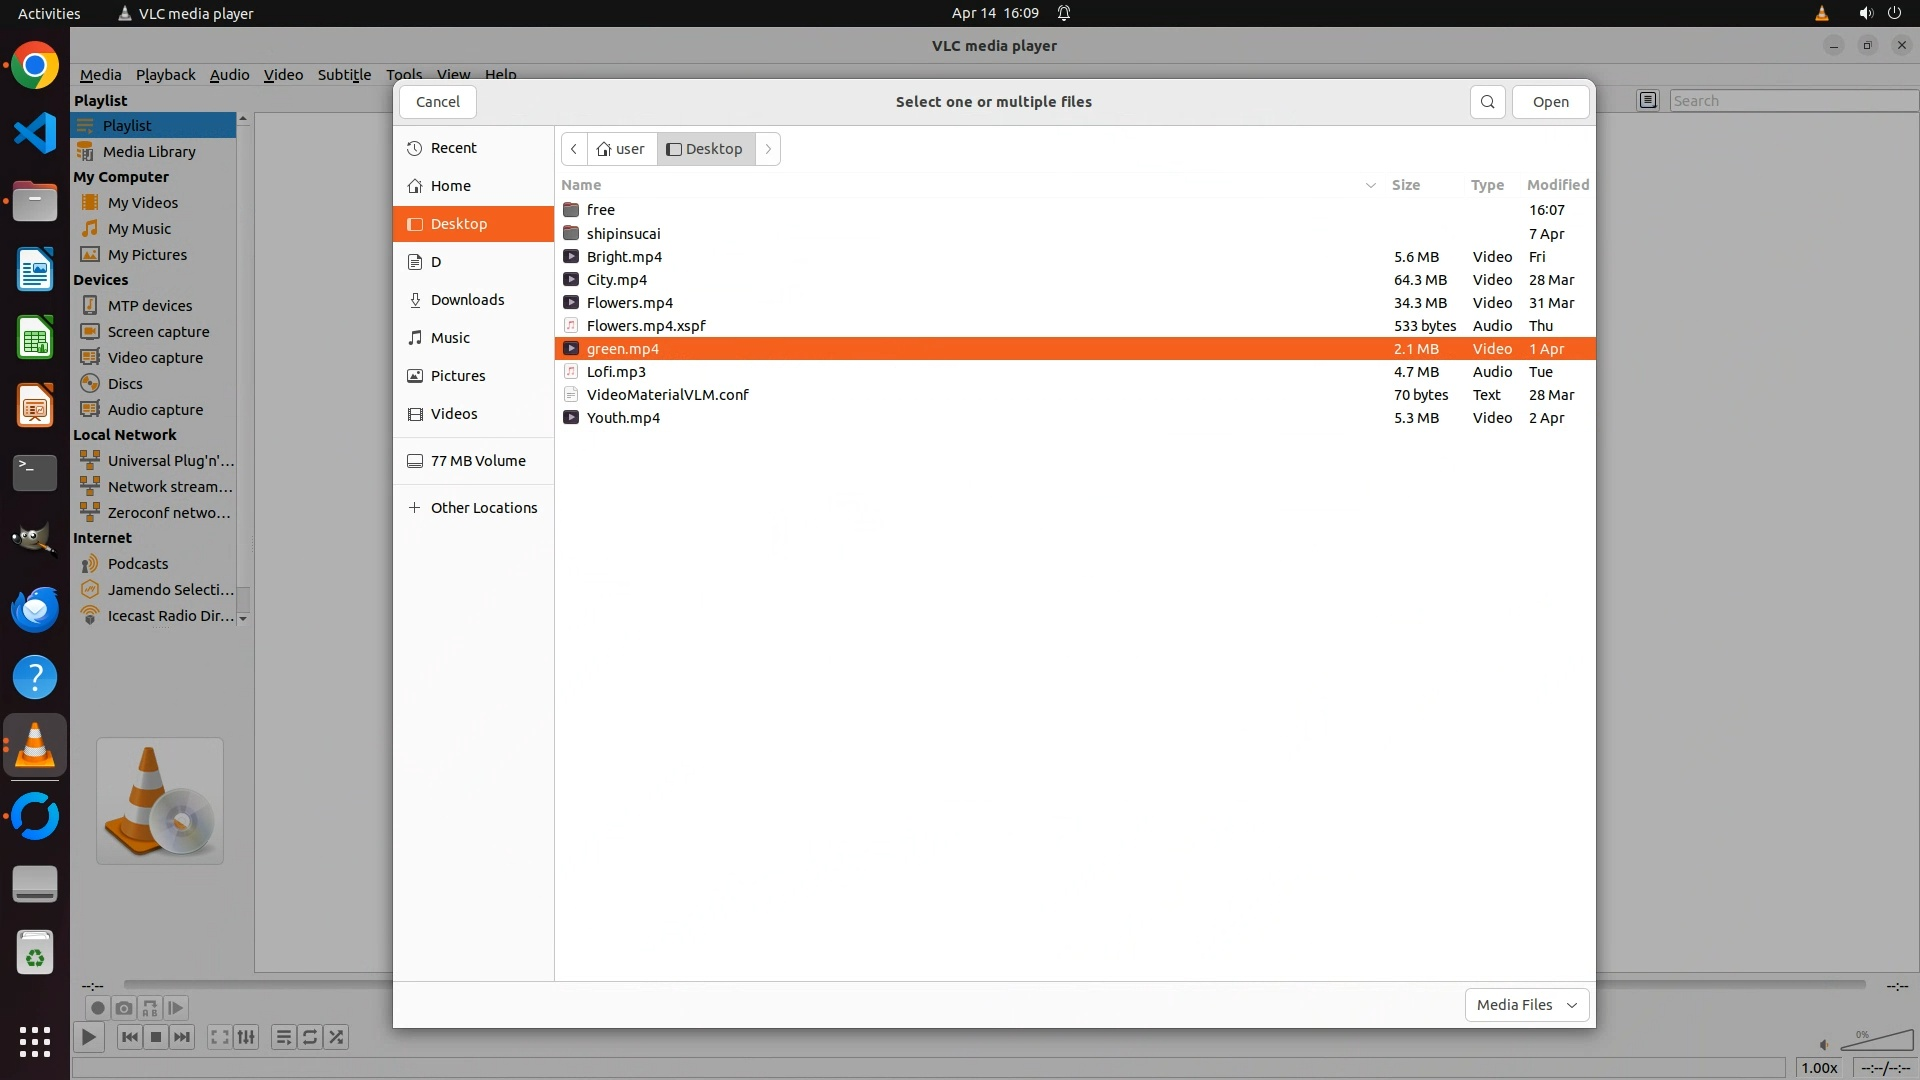Toggle random shuffle playback button
Viewport: 1920px width, 1080px height.
[x=337, y=1037]
